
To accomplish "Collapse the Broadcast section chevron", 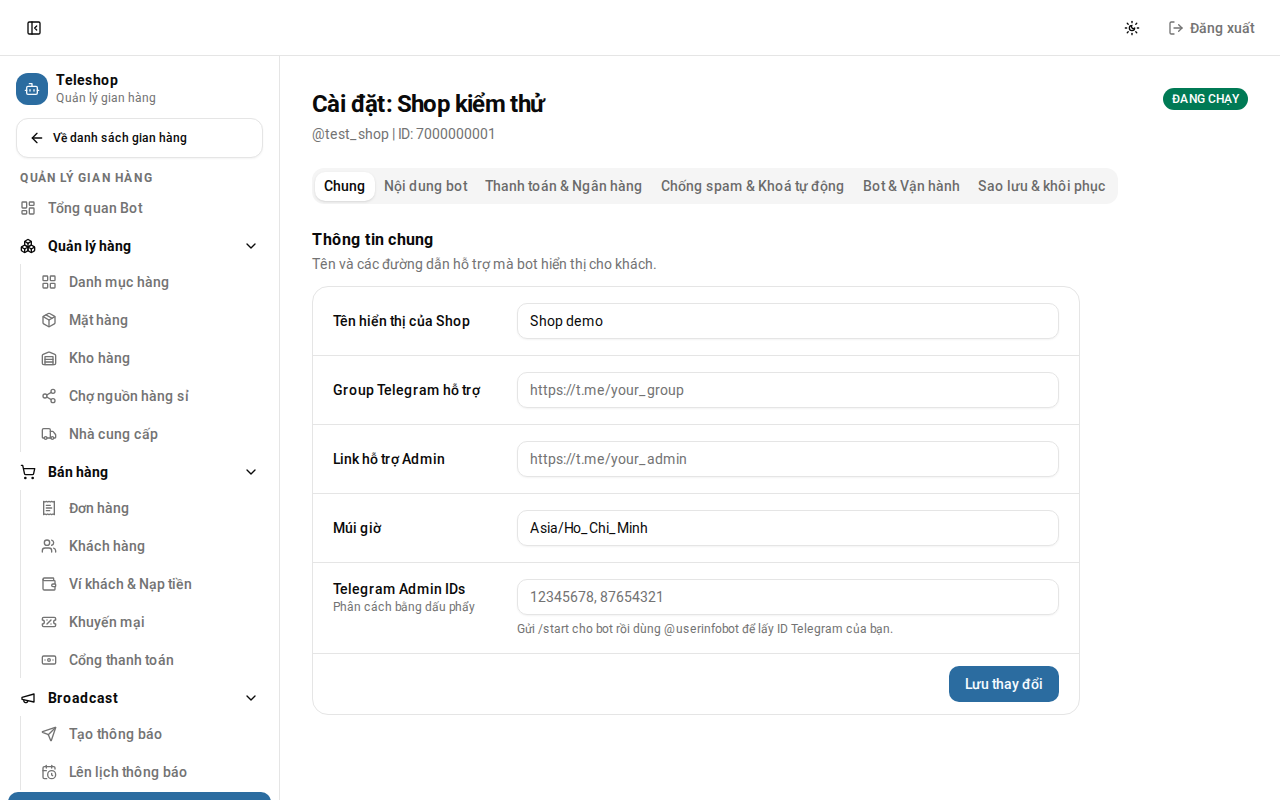I will (251, 698).
